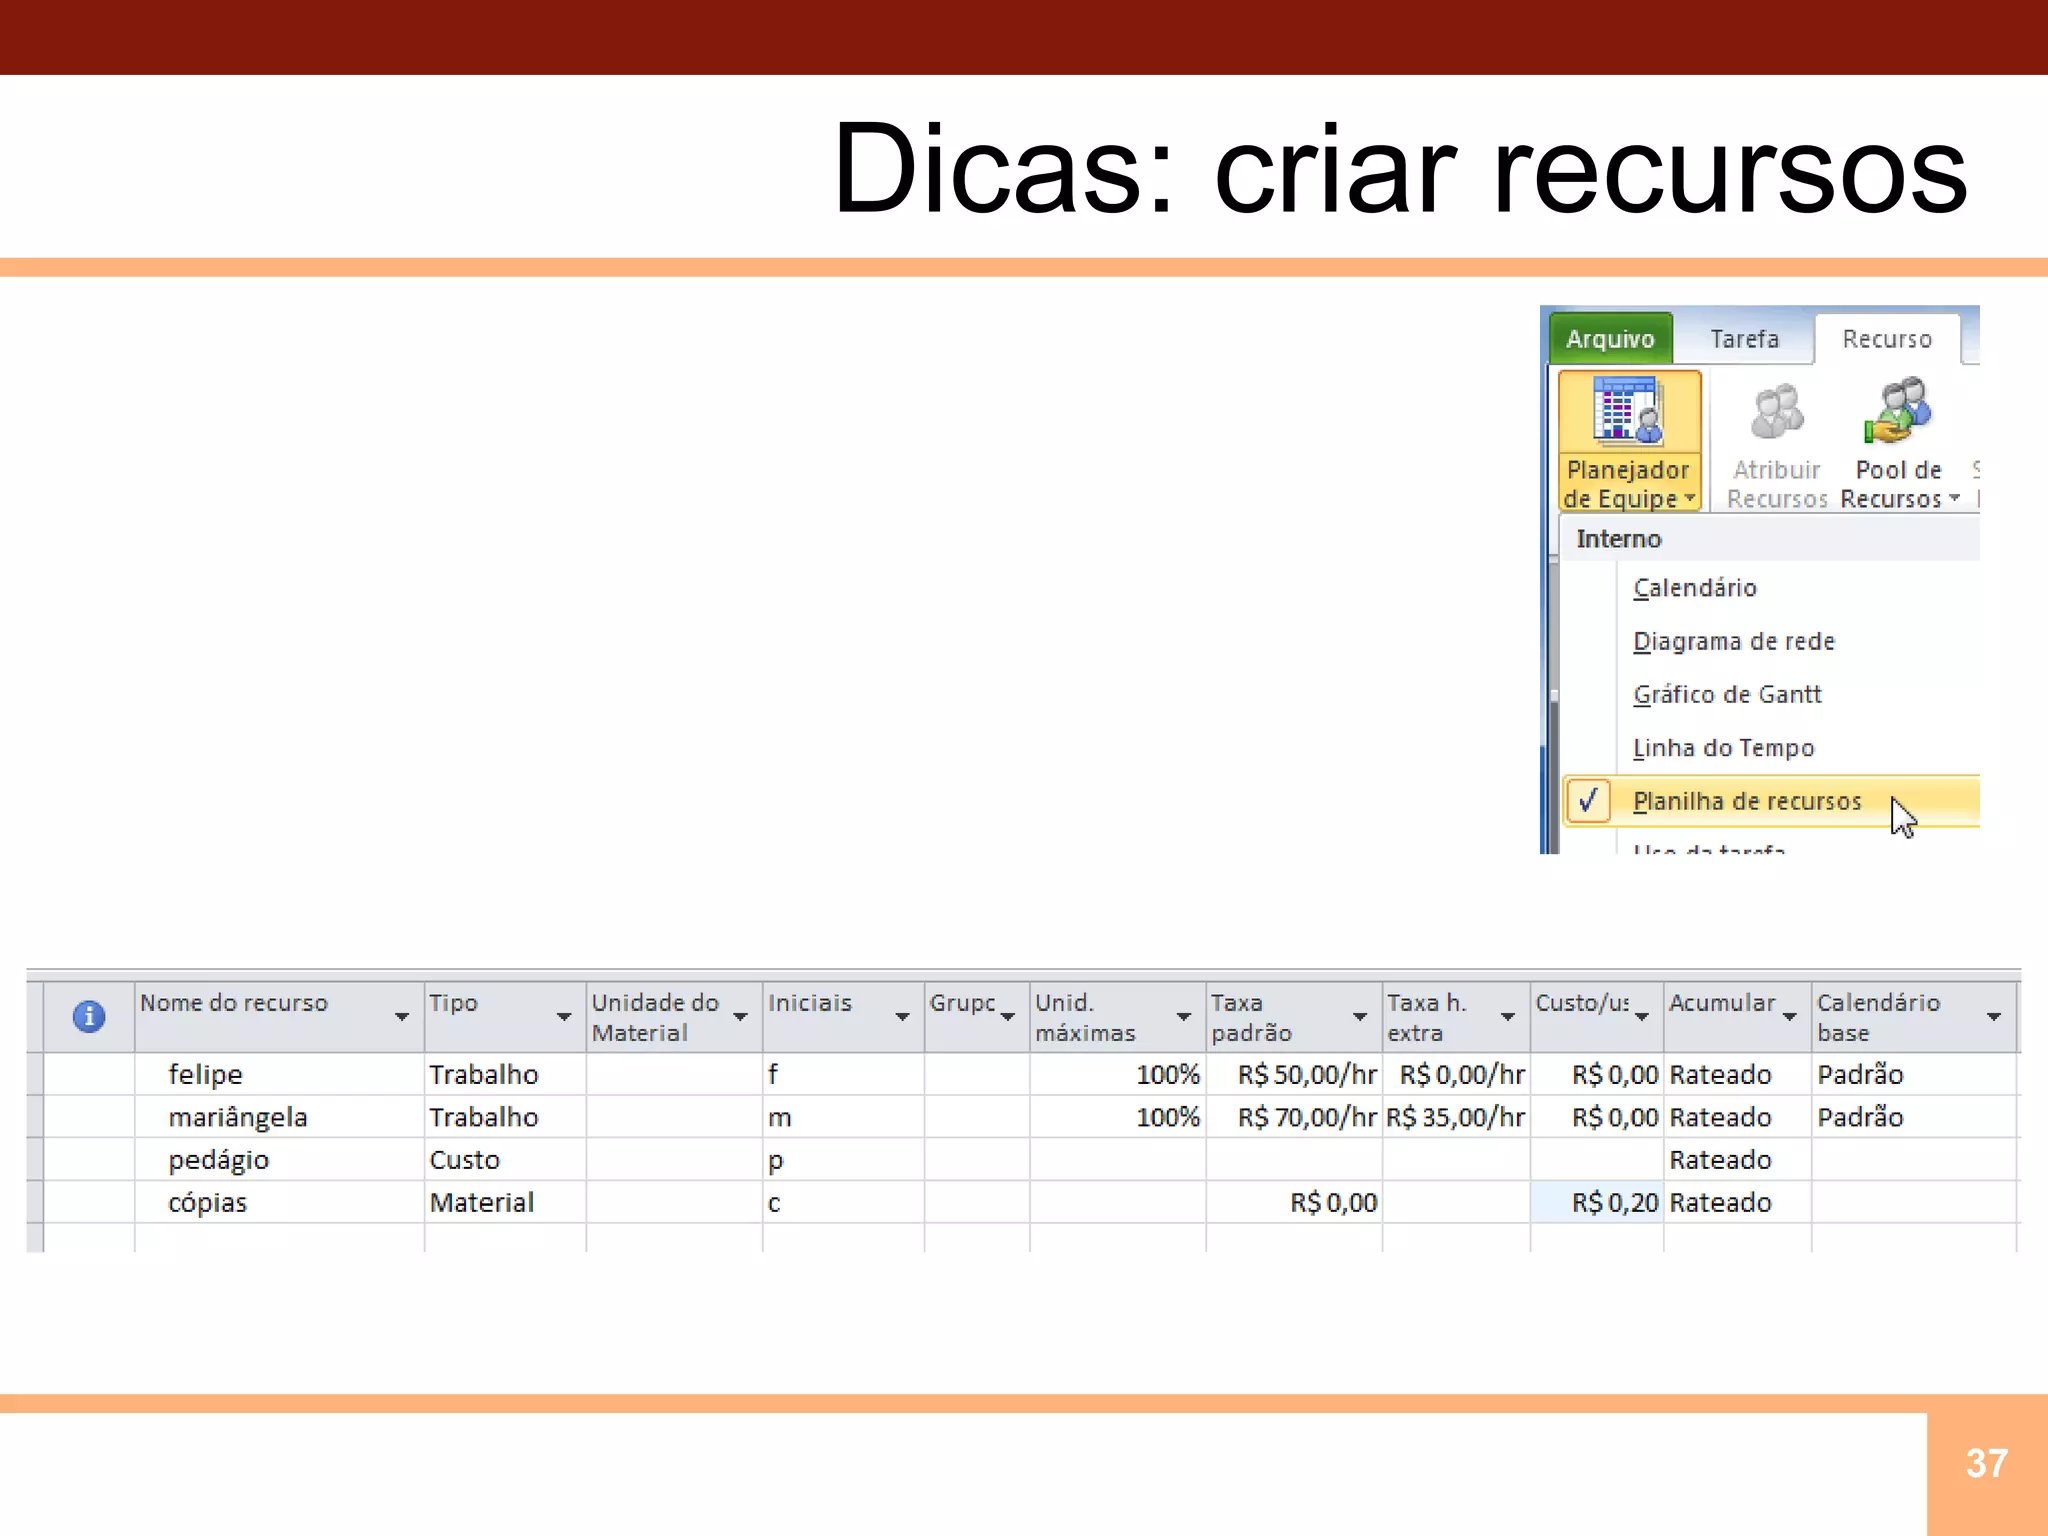Image resolution: width=2048 pixels, height=1536 pixels.
Task: Click the empty Unidade do Material cell for cópias
Action: coord(674,1202)
